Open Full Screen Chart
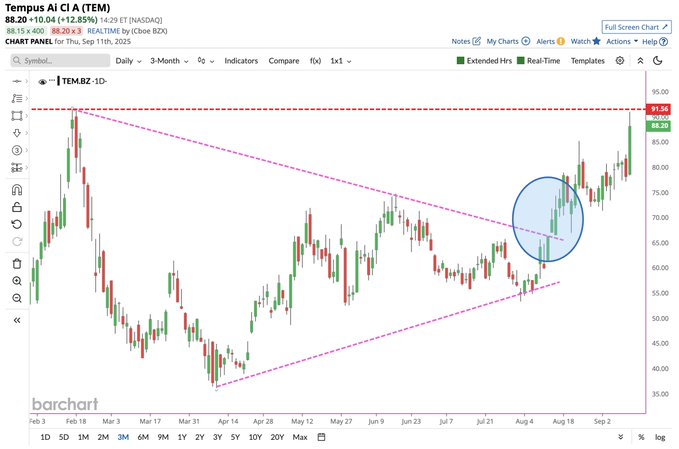 [636, 27]
